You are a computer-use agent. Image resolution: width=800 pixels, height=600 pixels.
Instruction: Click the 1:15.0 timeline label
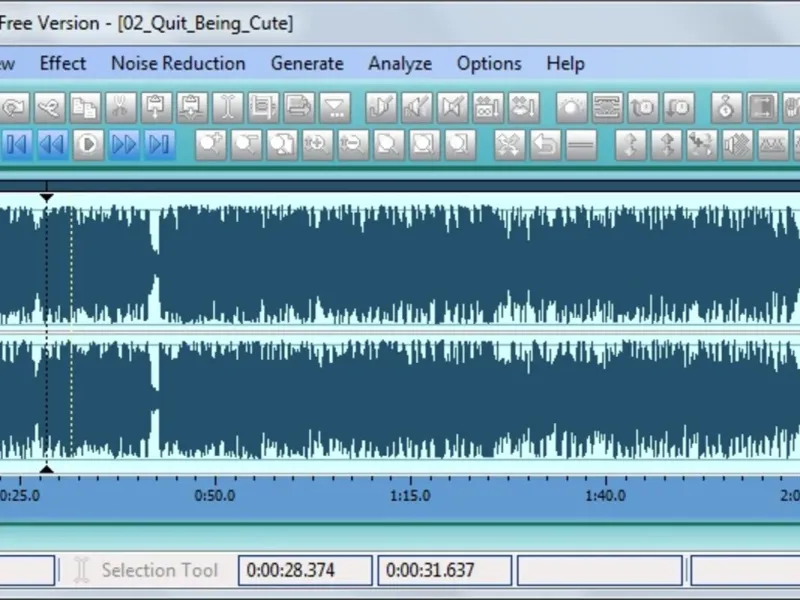pos(410,495)
